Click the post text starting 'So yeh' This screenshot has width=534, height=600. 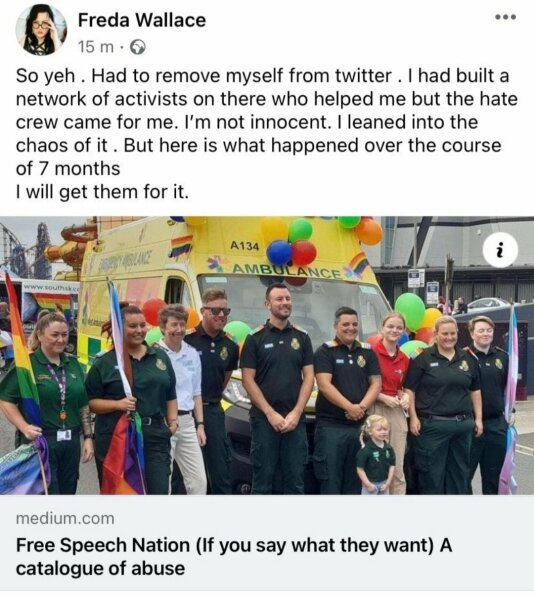[266, 134]
